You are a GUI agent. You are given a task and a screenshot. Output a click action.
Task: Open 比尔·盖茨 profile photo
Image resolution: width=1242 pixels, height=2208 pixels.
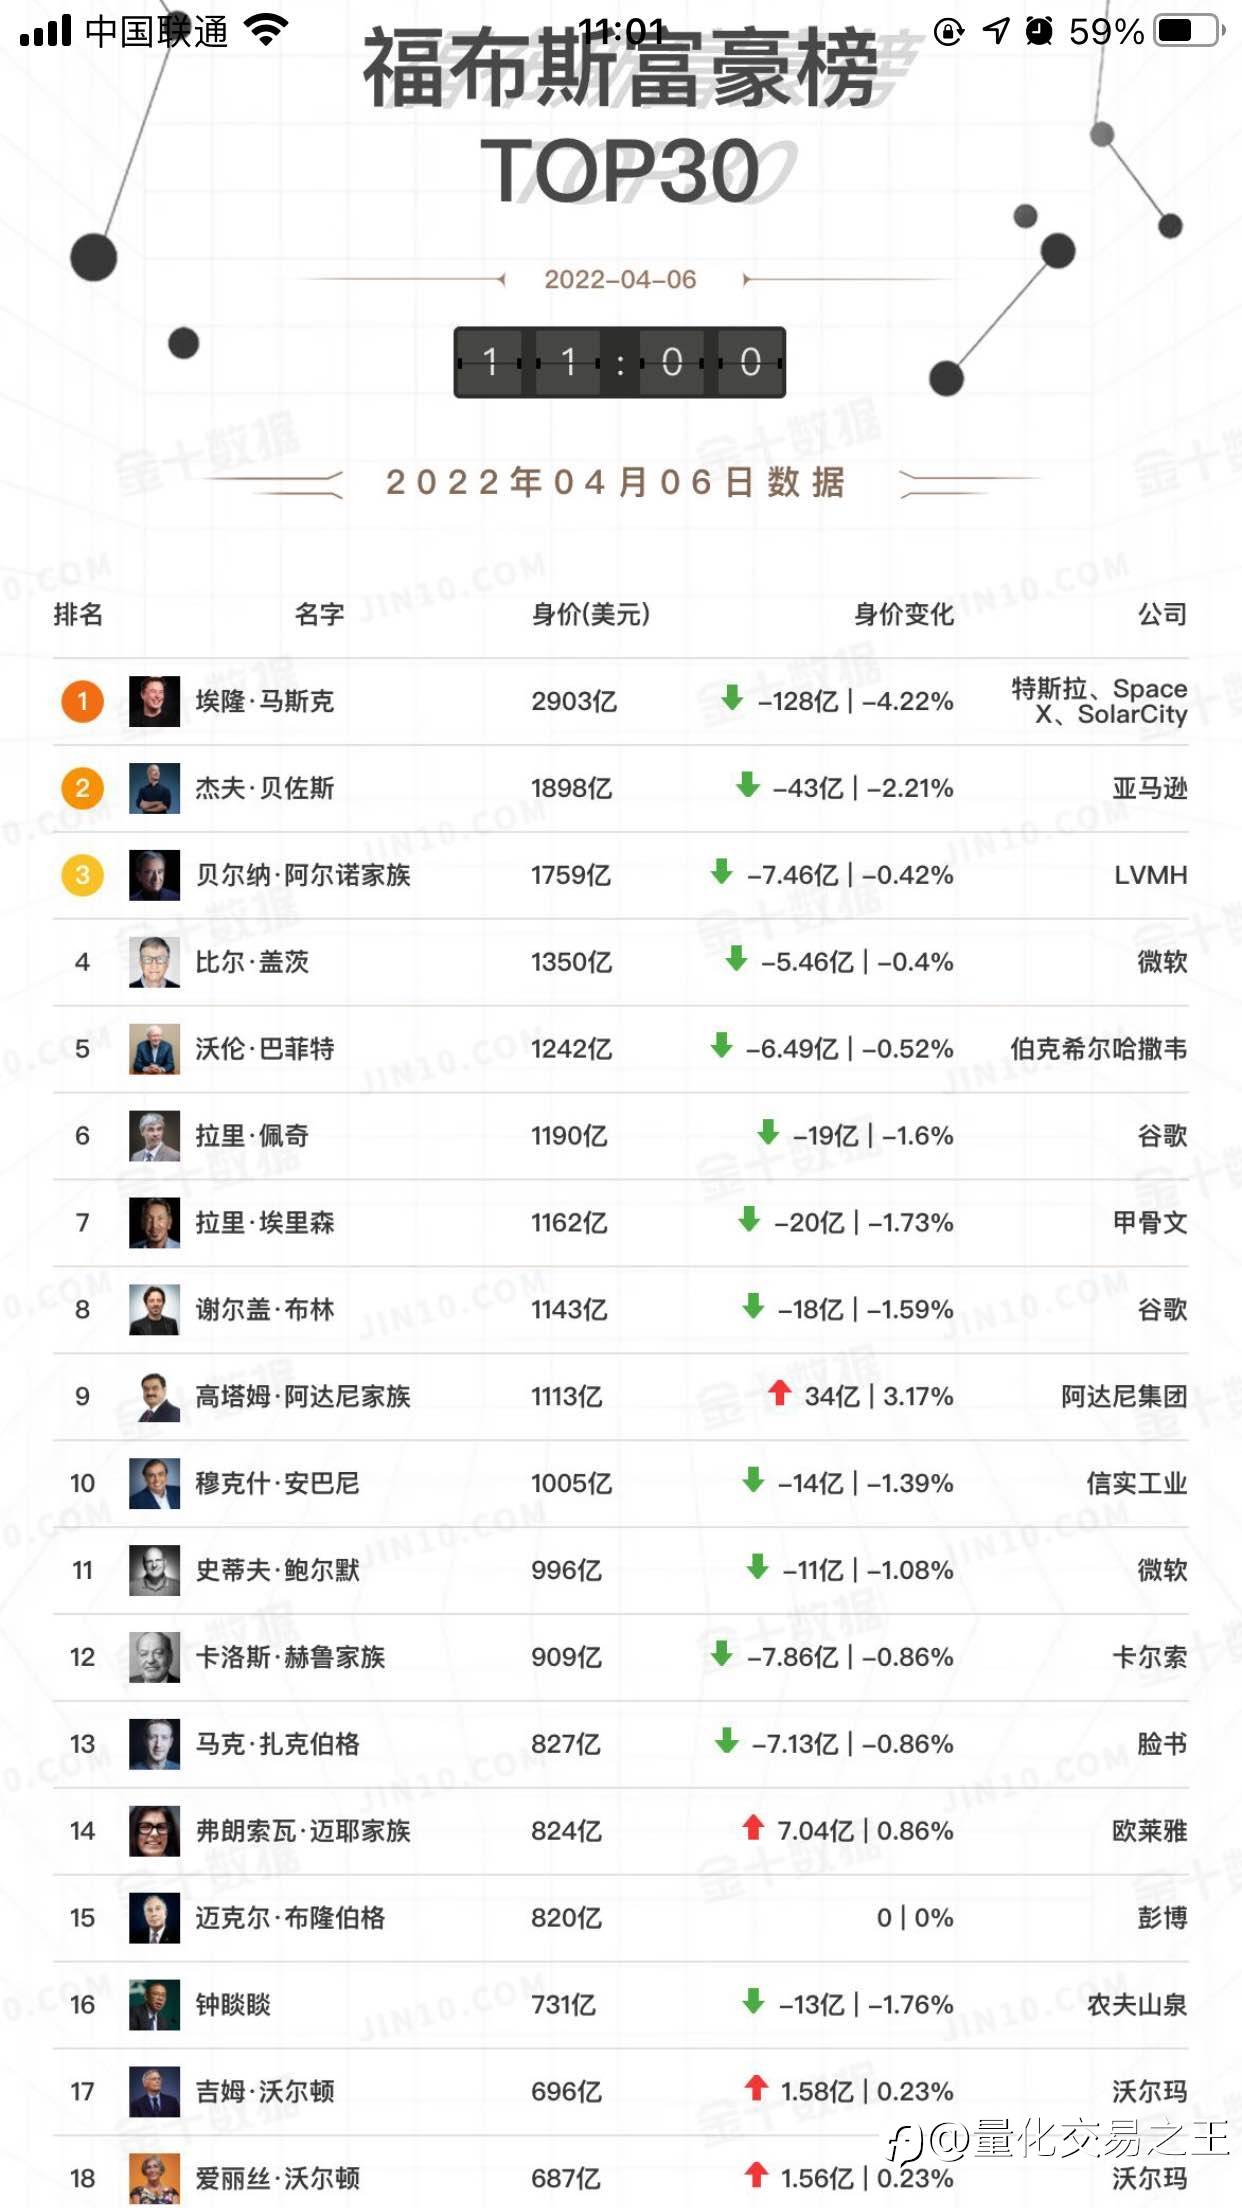(x=155, y=962)
